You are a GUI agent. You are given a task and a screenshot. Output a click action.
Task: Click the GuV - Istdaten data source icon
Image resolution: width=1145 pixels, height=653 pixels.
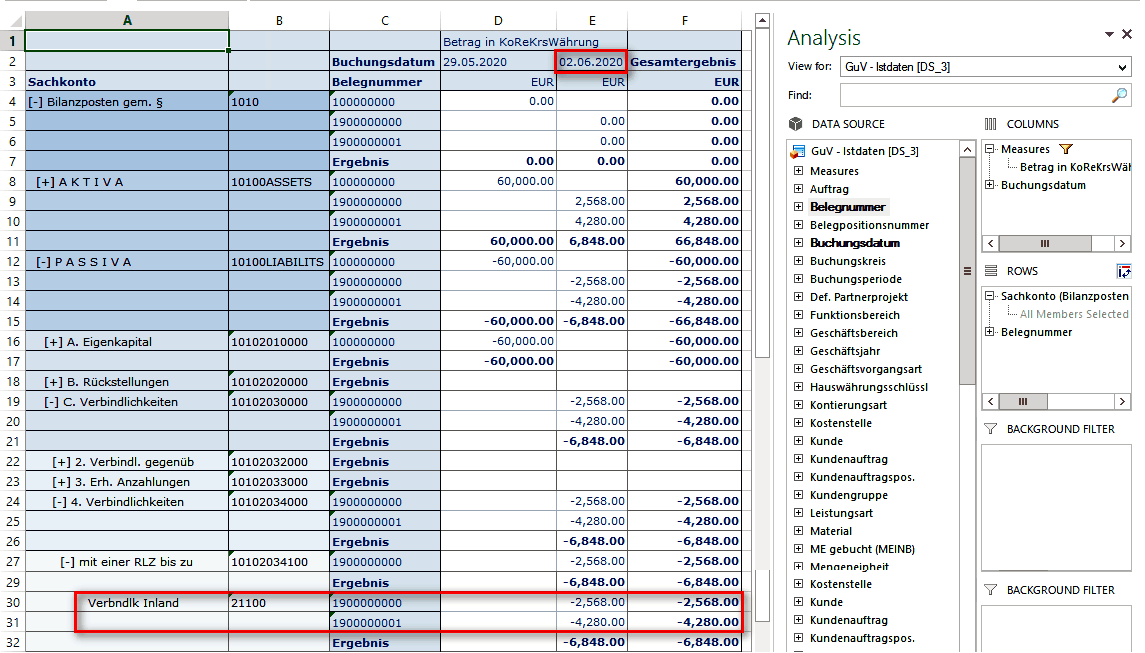[x=797, y=152]
